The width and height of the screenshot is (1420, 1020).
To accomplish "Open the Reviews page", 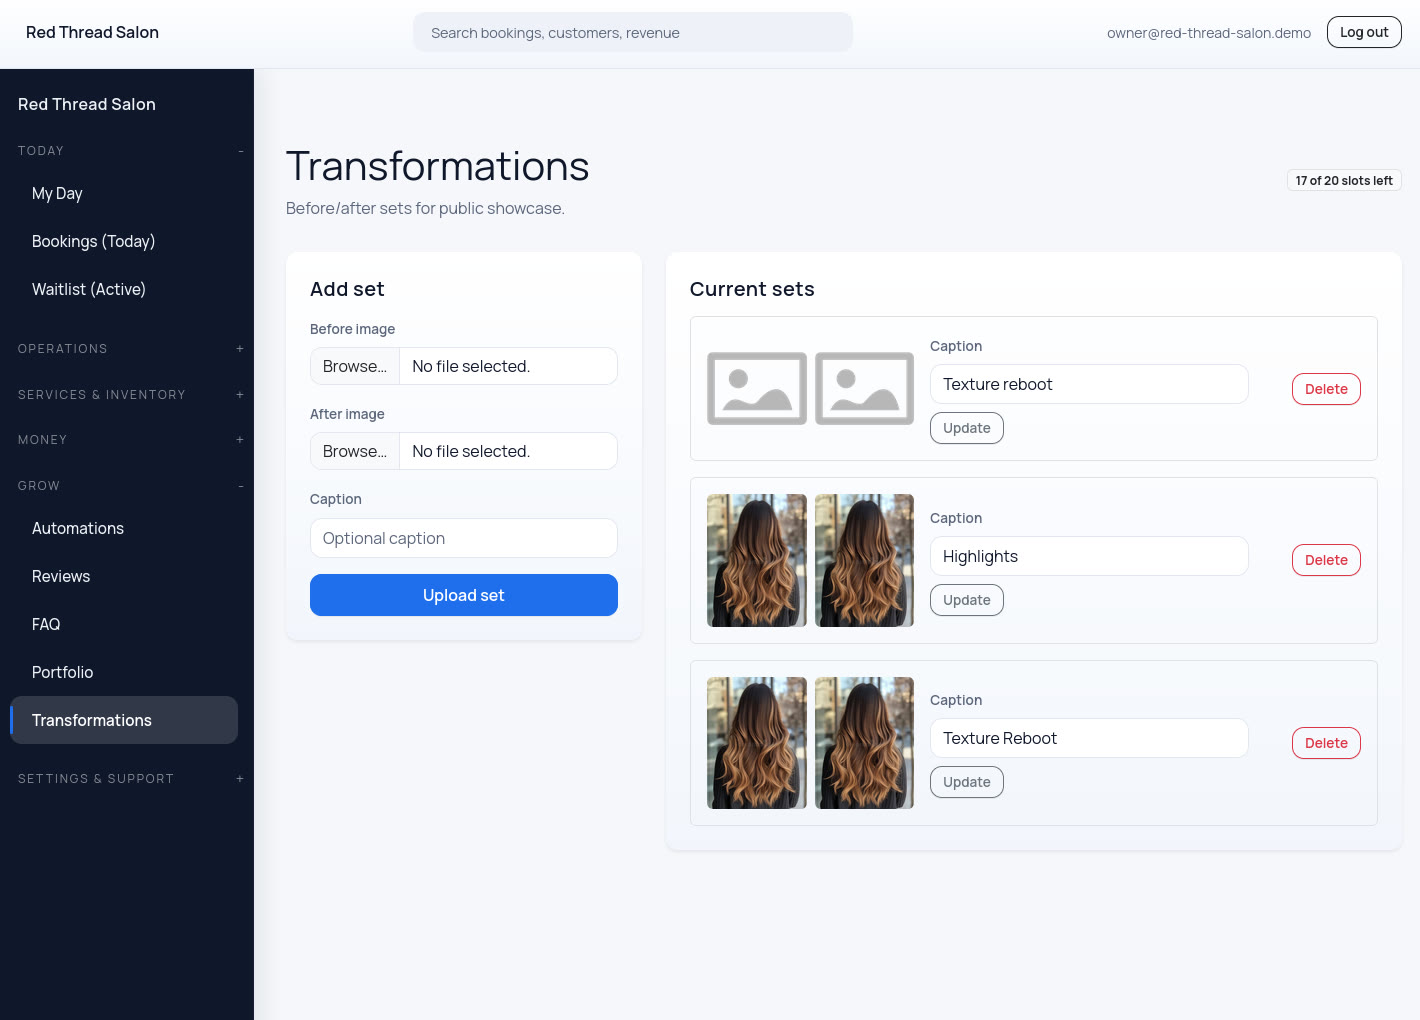I will click(61, 576).
